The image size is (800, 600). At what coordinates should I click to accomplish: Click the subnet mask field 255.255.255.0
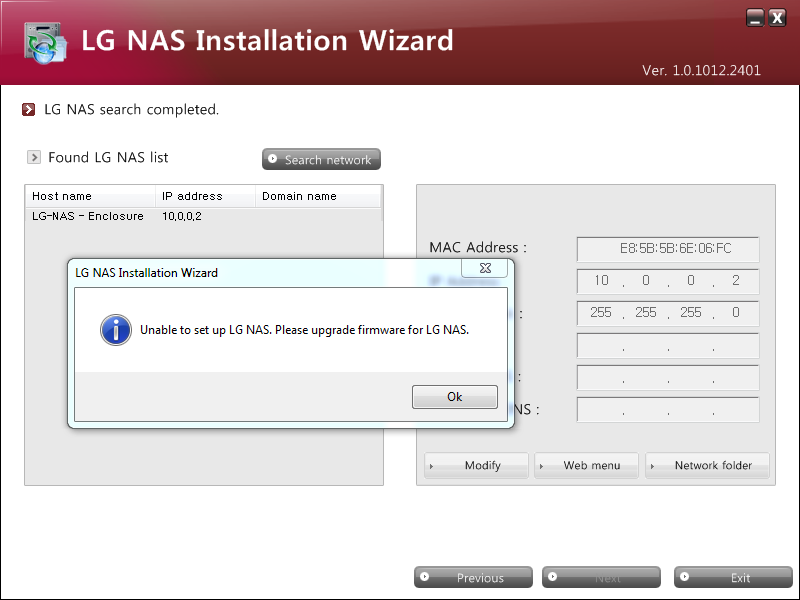pyautogui.click(x=668, y=313)
